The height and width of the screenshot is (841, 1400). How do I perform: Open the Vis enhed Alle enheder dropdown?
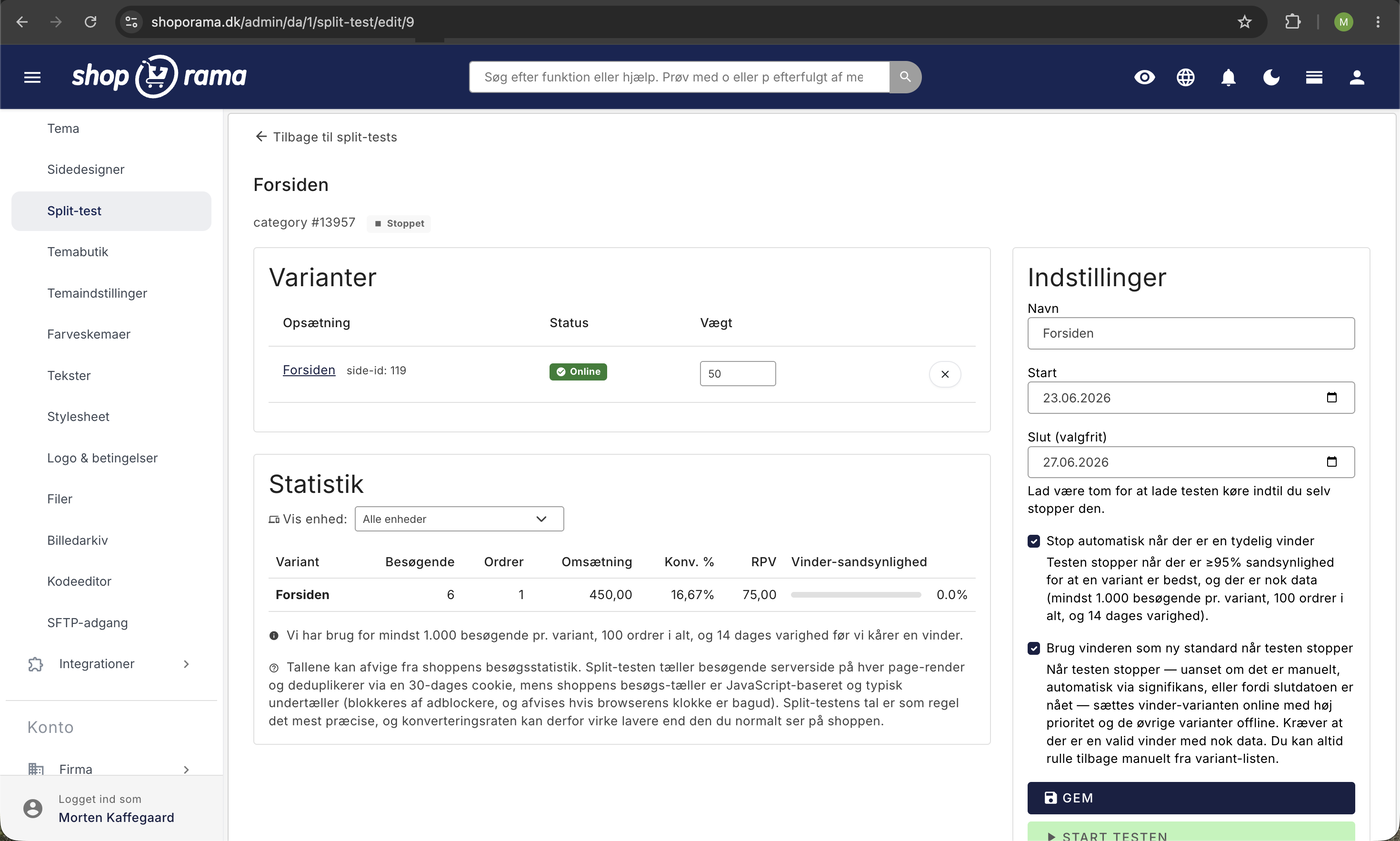pos(459,519)
